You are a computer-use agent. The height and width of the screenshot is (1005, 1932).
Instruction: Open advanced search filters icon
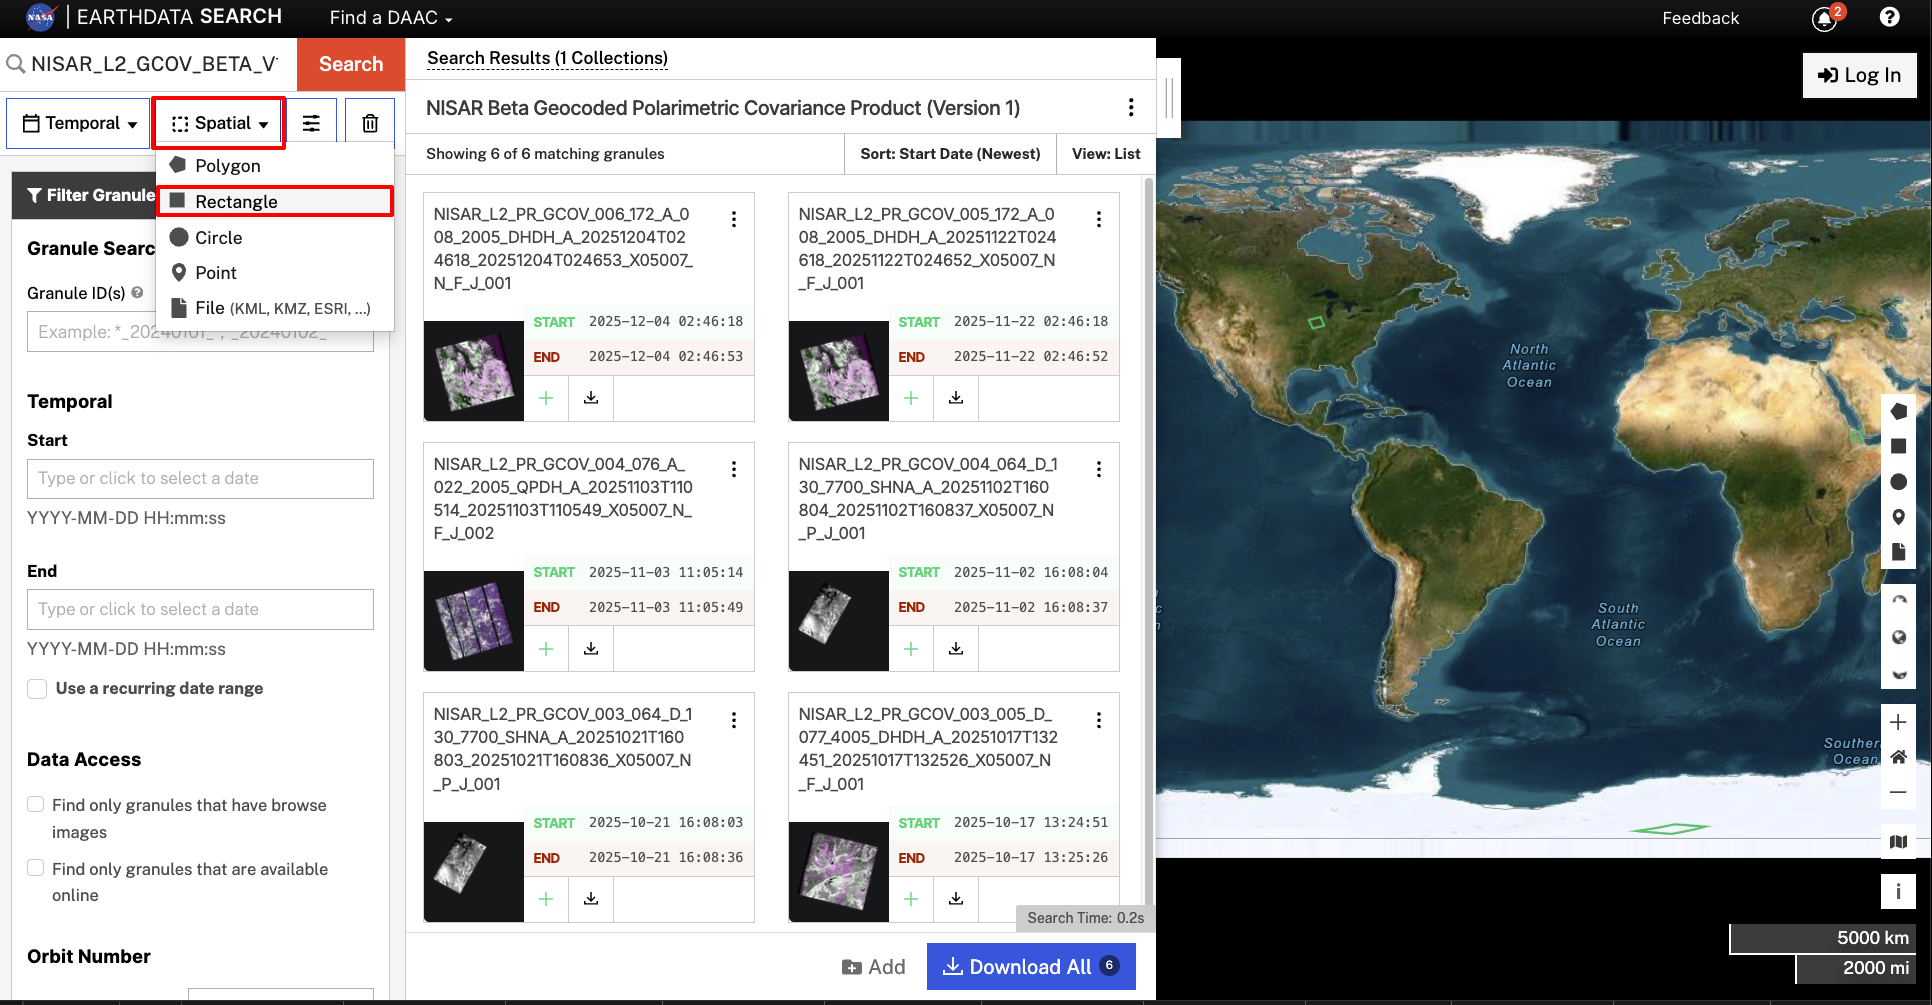pos(312,122)
